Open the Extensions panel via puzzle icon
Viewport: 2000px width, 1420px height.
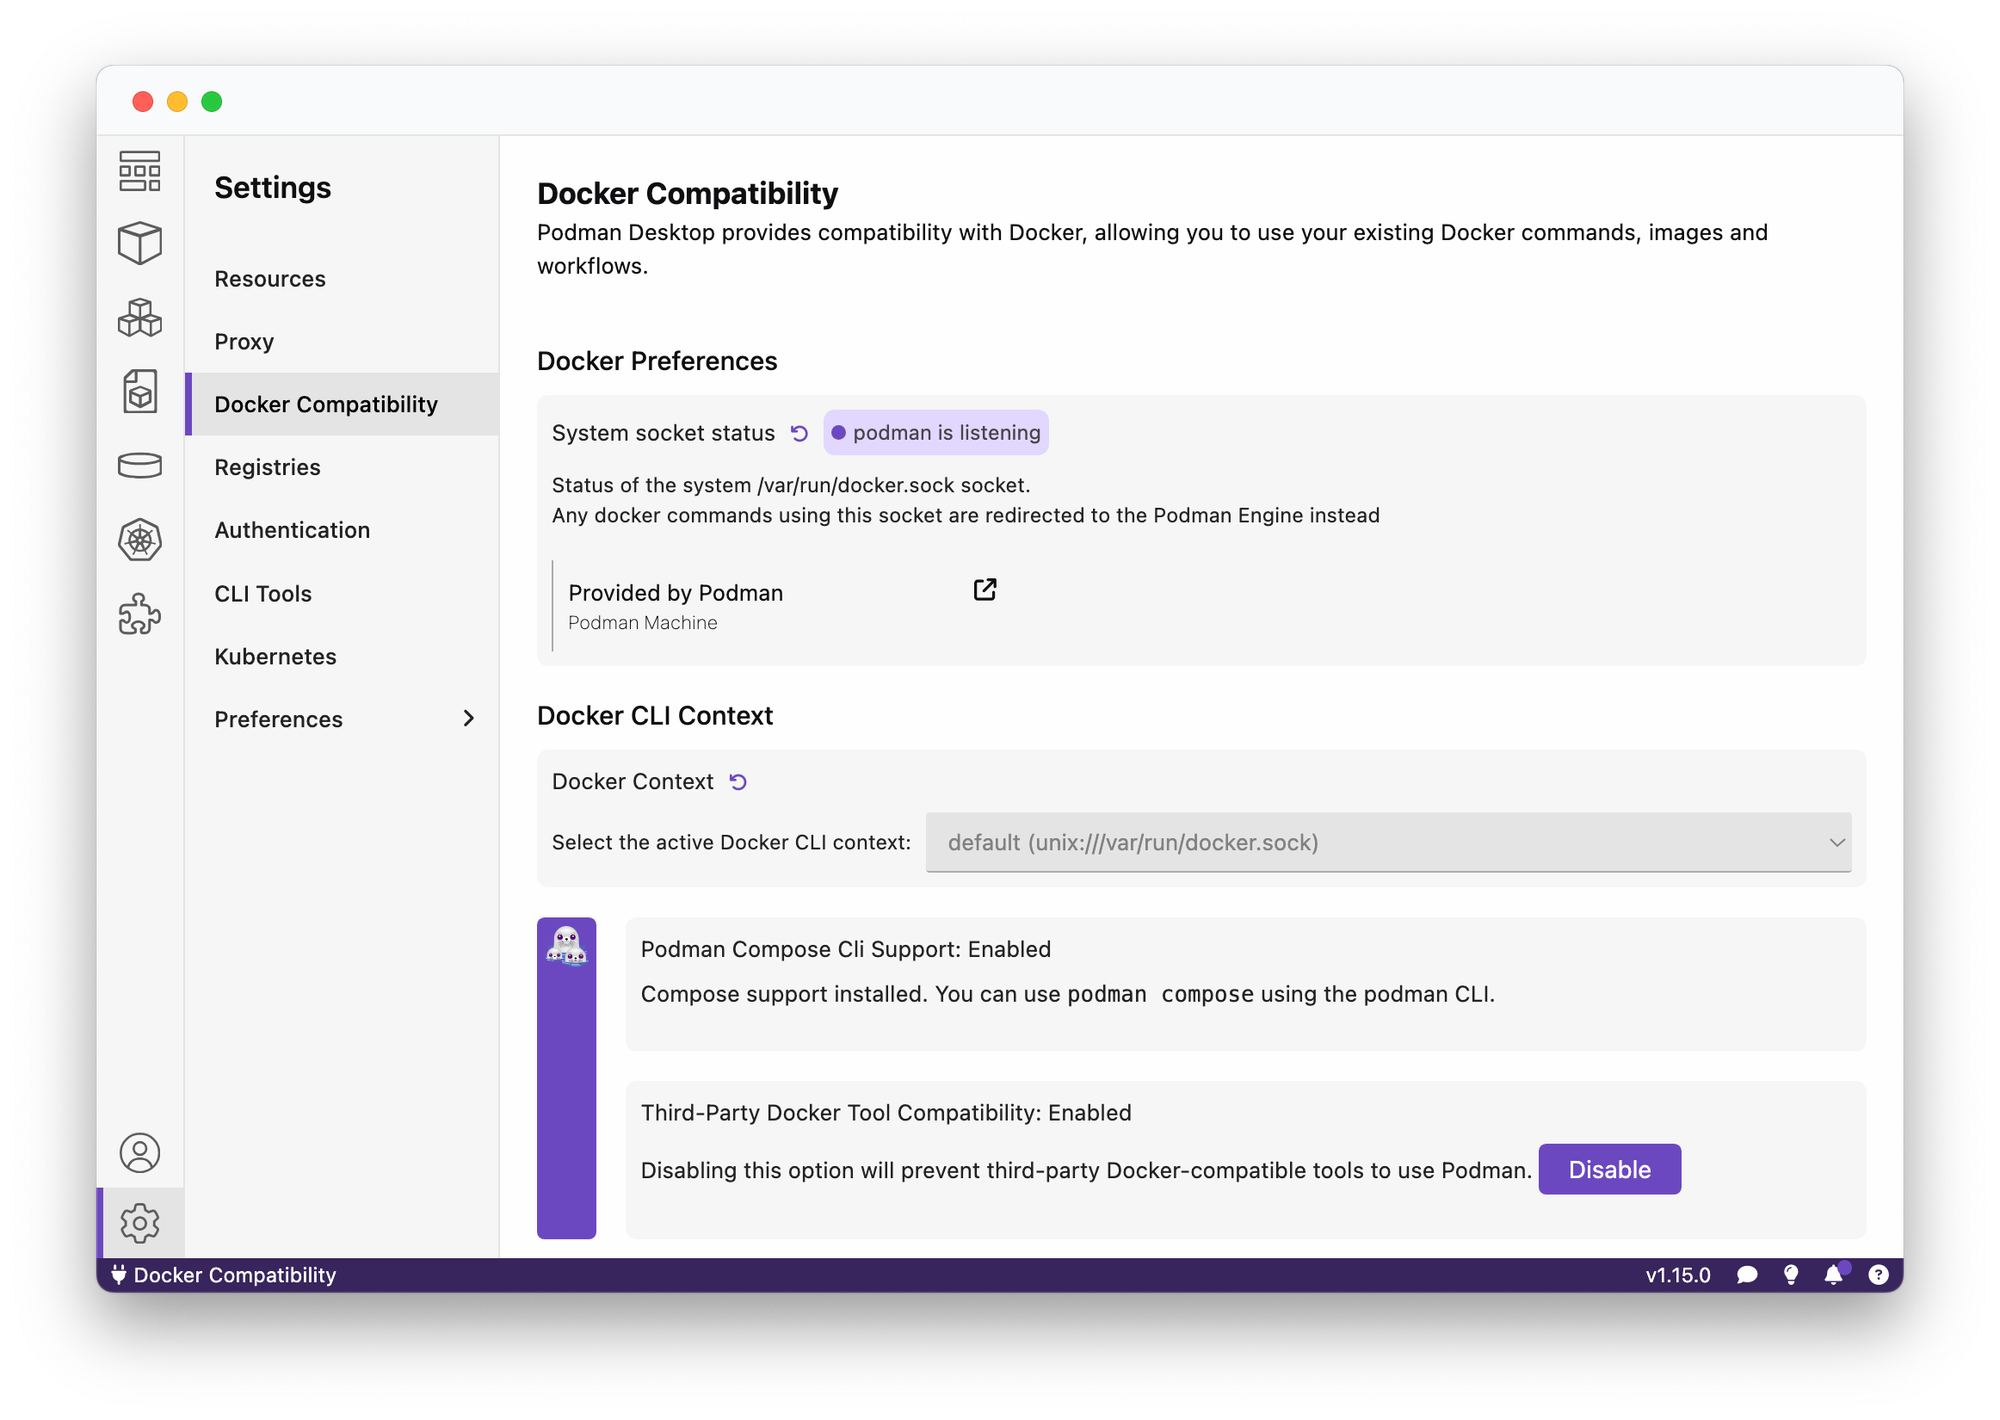click(x=140, y=614)
